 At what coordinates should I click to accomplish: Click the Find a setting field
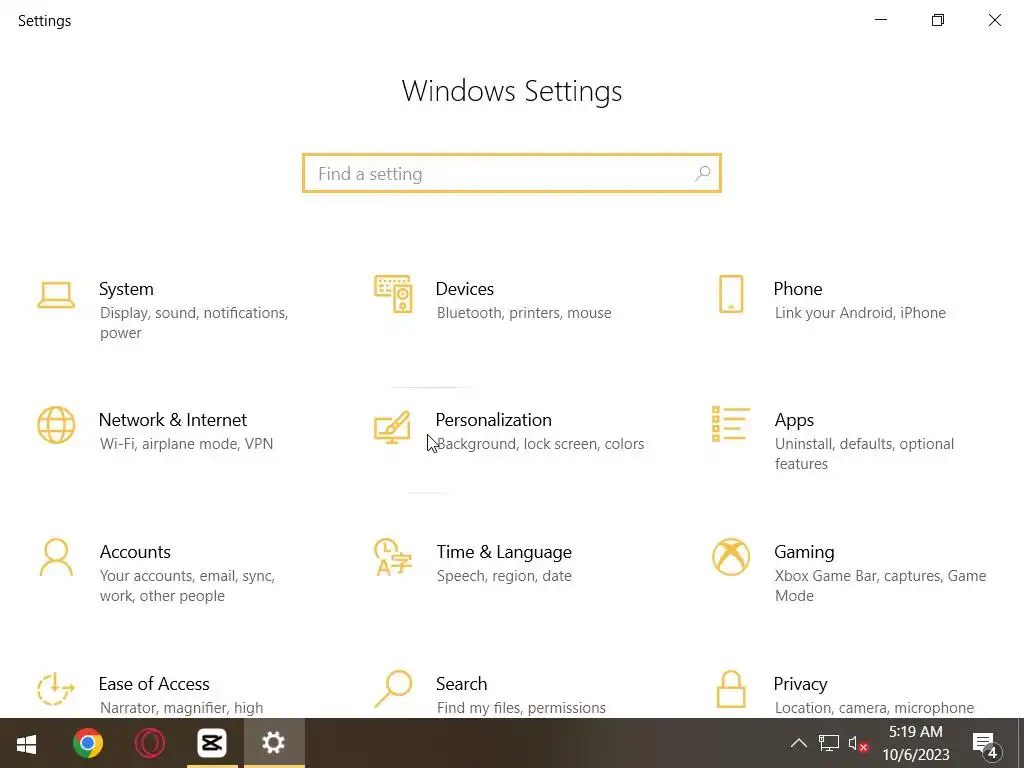click(512, 173)
